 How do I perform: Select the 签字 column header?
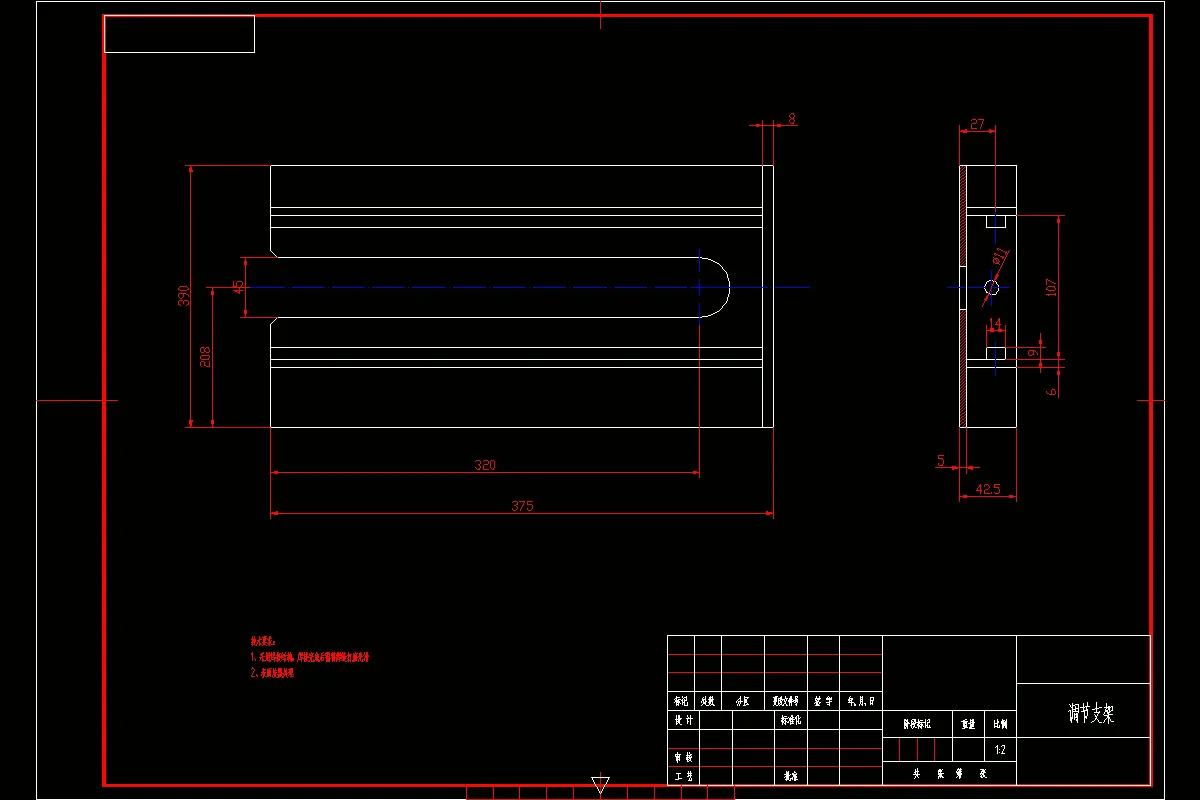click(823, 702)
